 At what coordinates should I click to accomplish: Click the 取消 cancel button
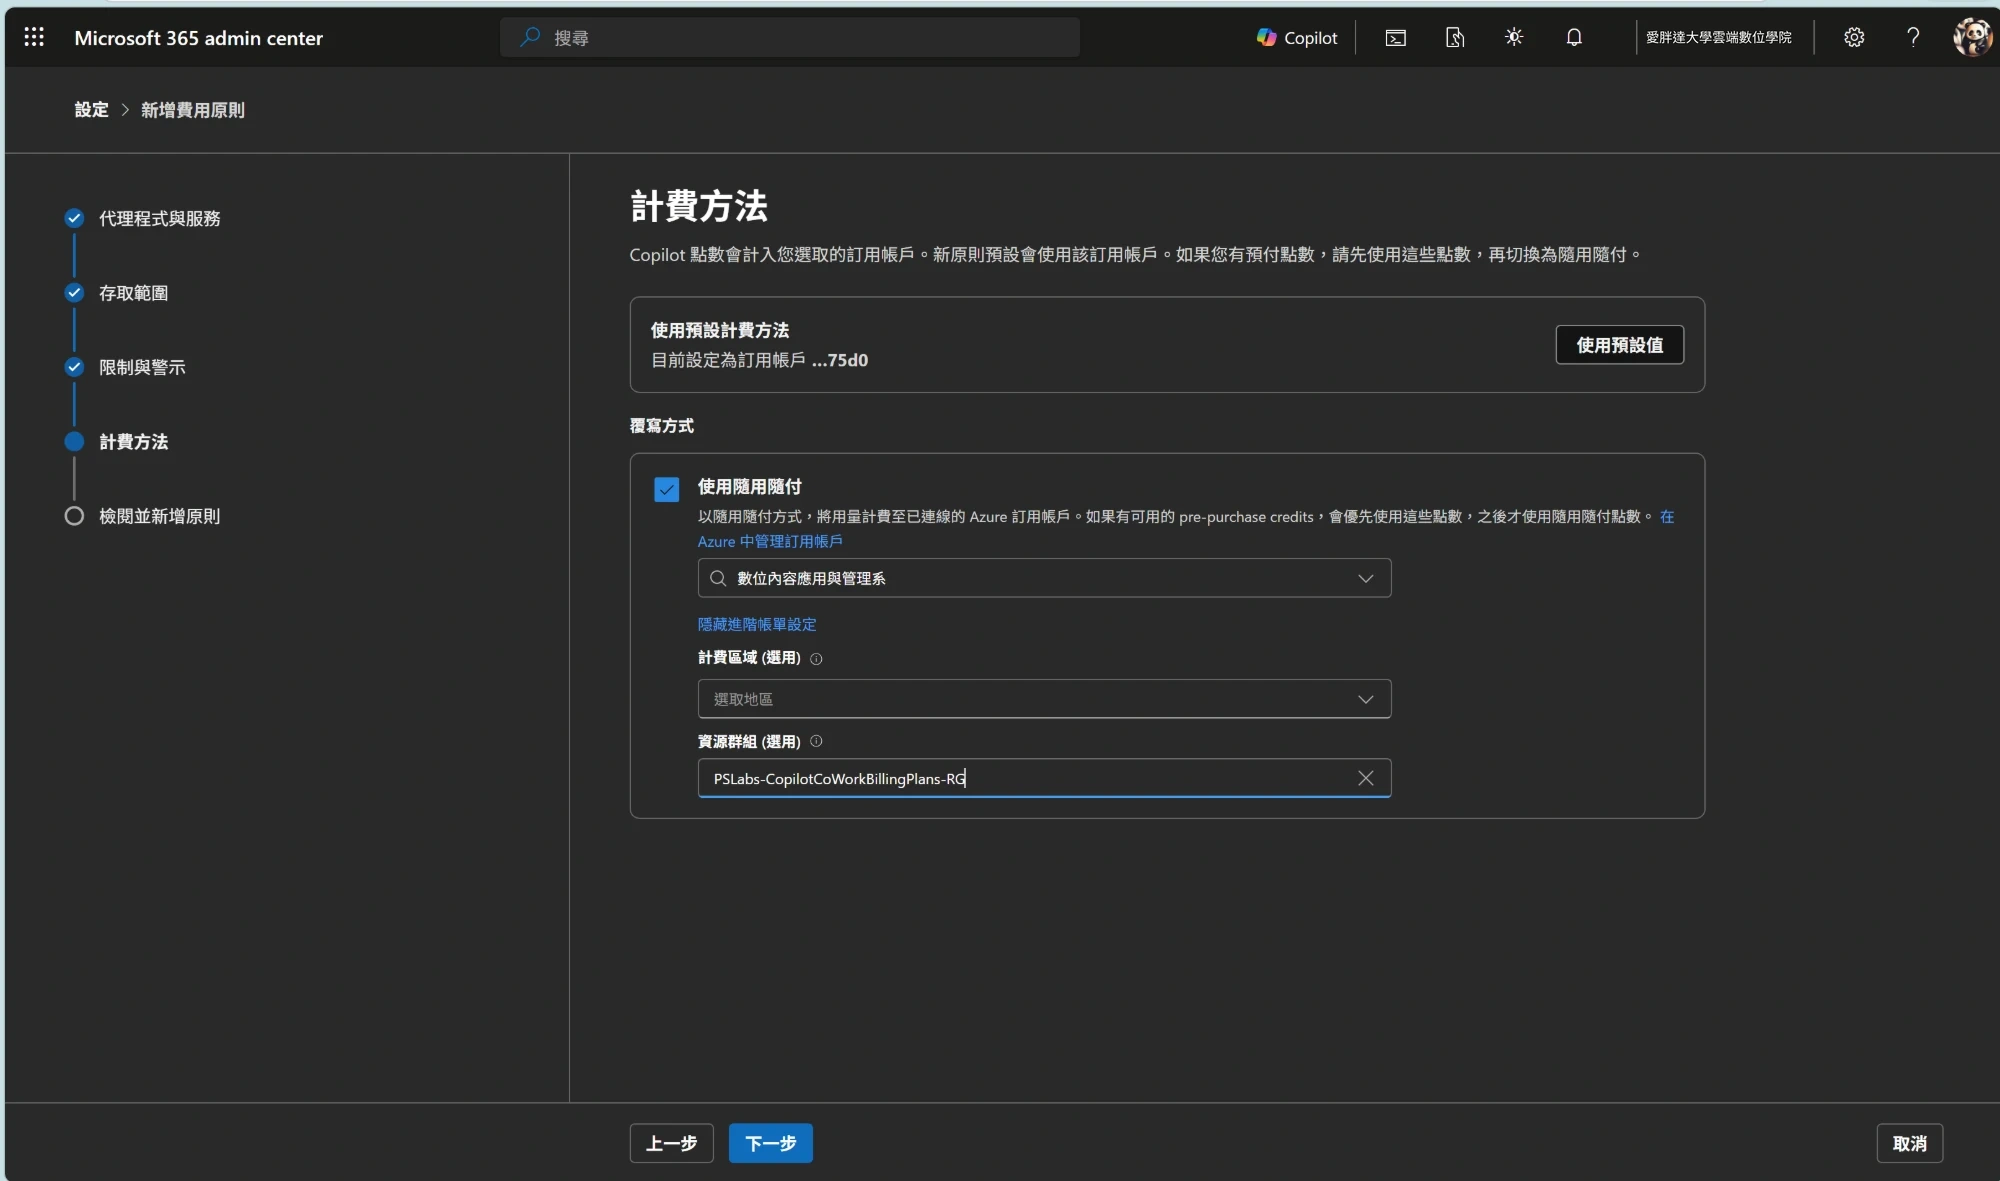click(x=1909, y=1143)
